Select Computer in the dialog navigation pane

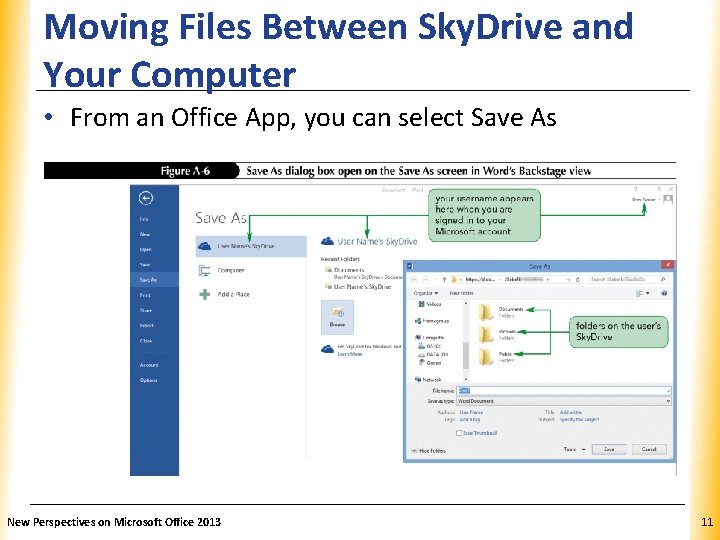point(429,338)
